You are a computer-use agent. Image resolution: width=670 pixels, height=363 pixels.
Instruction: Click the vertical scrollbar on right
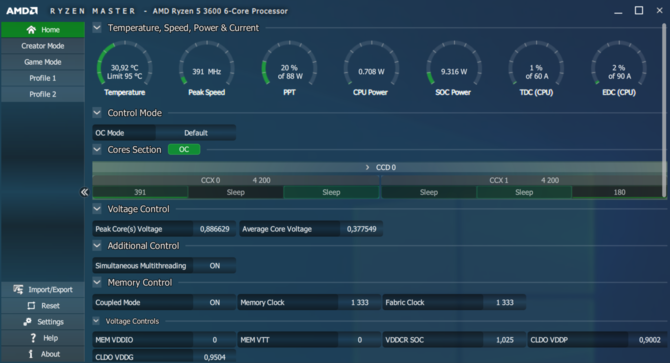[x=664, y=110]
